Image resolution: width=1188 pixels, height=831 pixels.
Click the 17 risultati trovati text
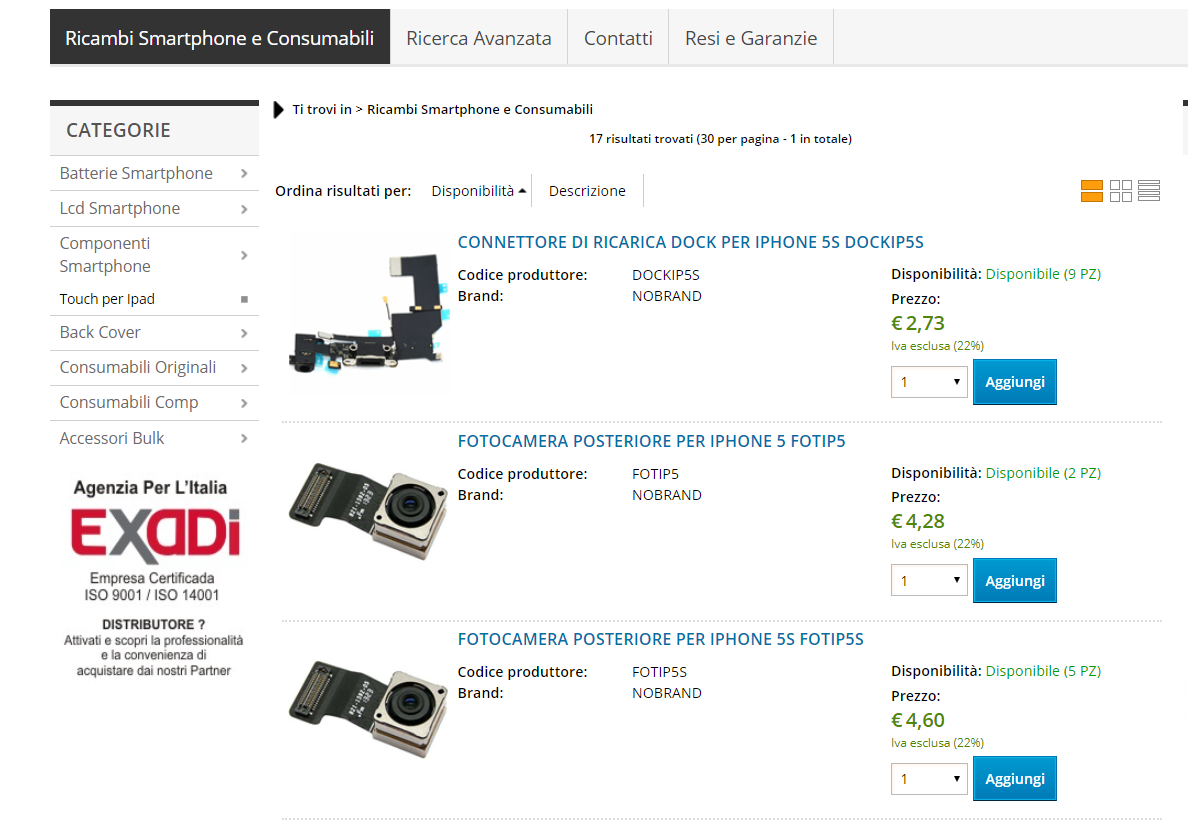coord(721,139)
